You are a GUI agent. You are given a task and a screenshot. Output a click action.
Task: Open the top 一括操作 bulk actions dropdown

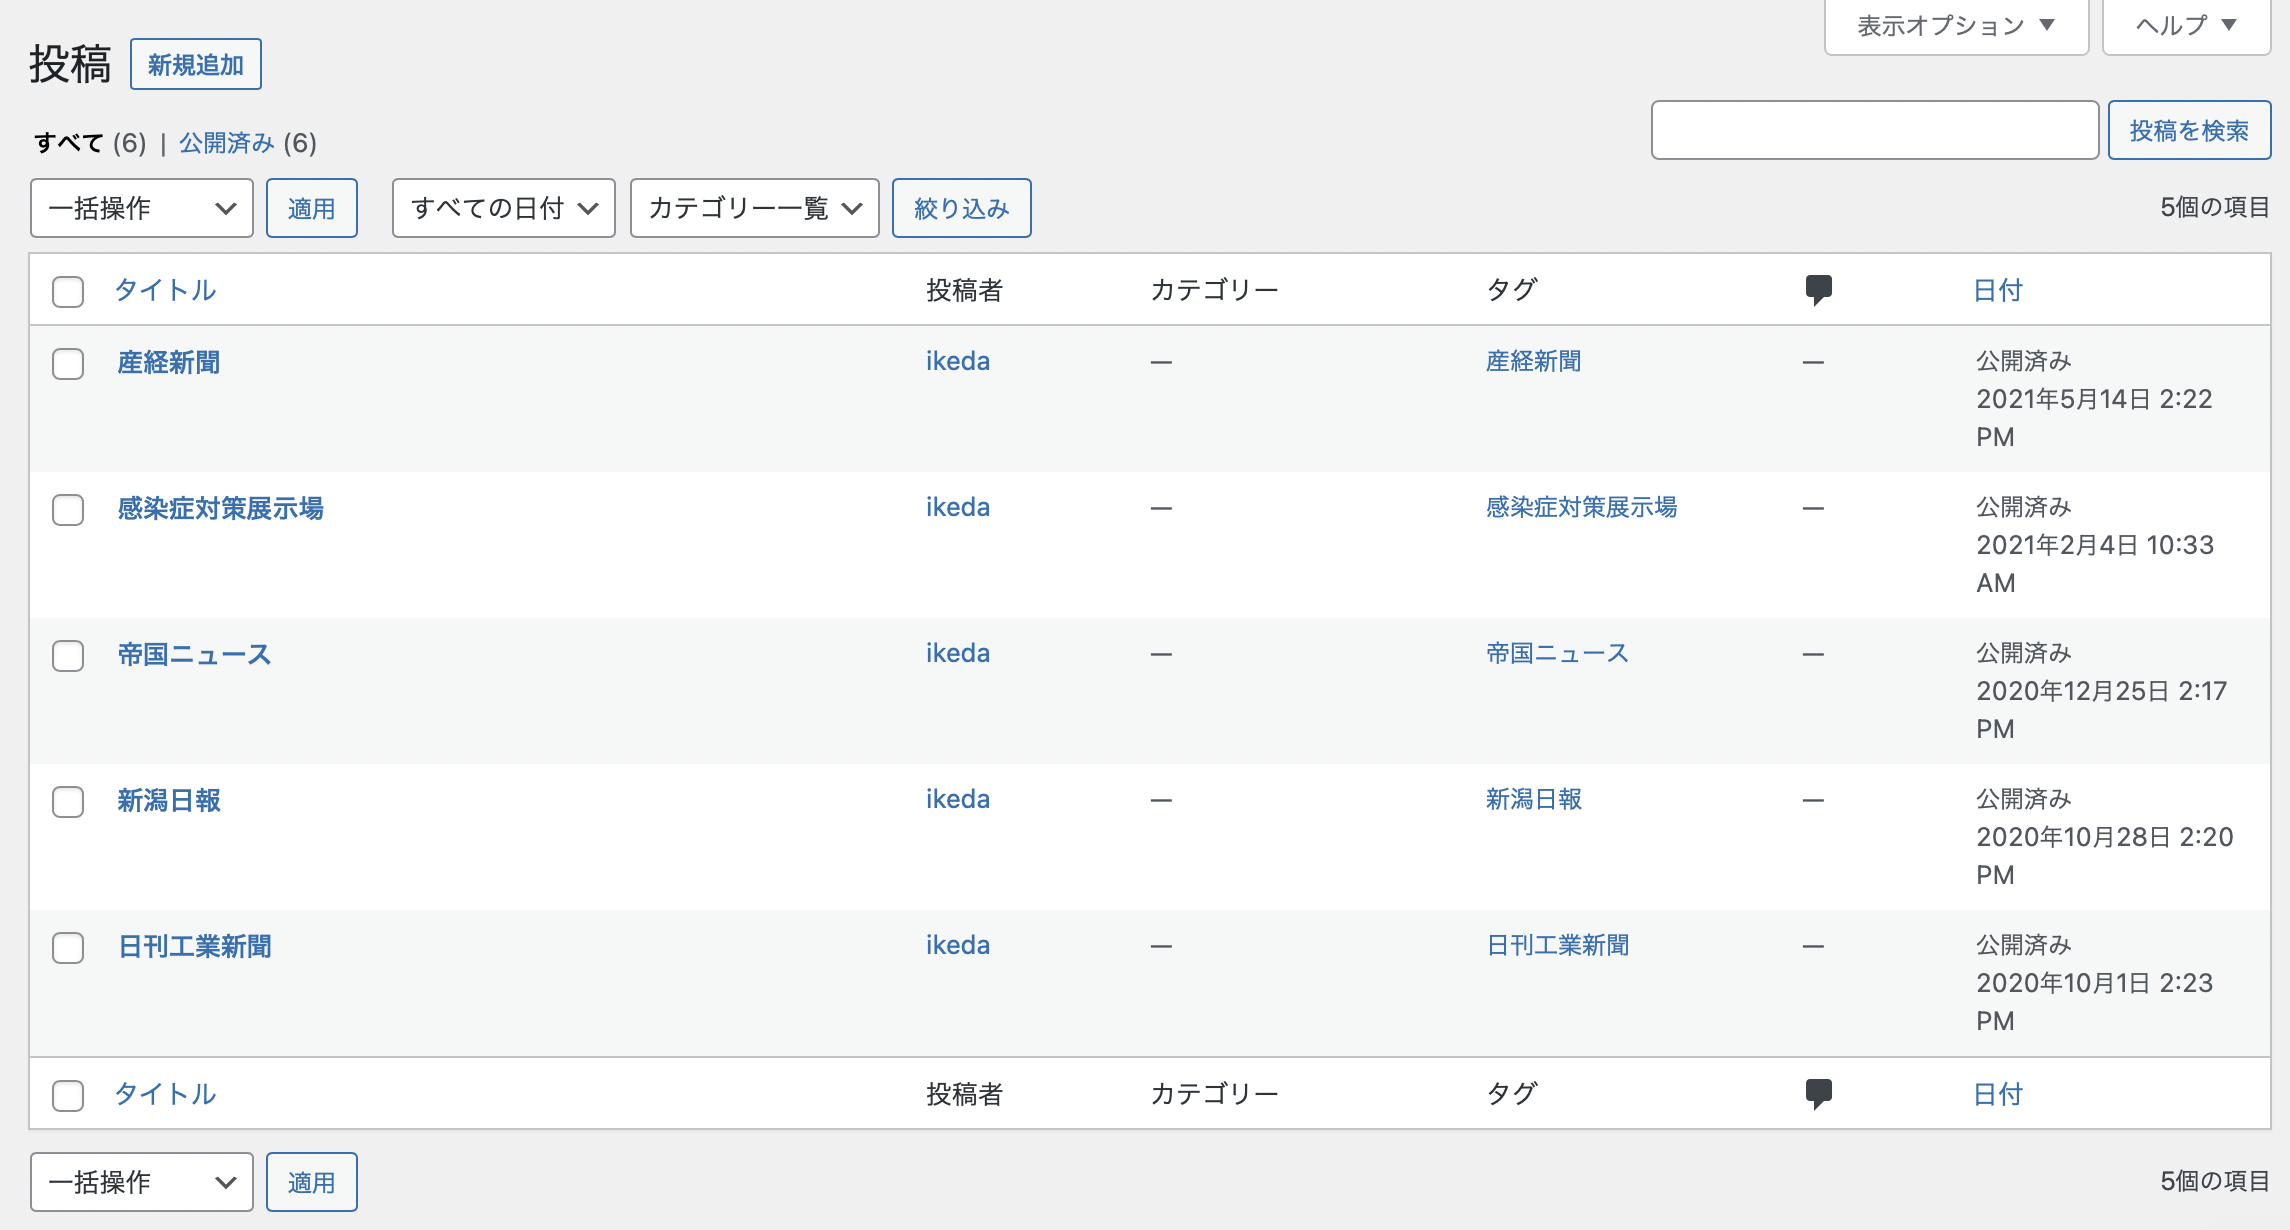(x=142, y=208)
